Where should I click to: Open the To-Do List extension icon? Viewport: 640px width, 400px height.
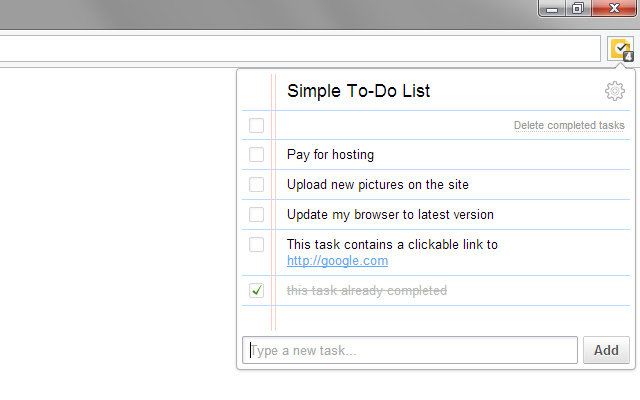621,49
